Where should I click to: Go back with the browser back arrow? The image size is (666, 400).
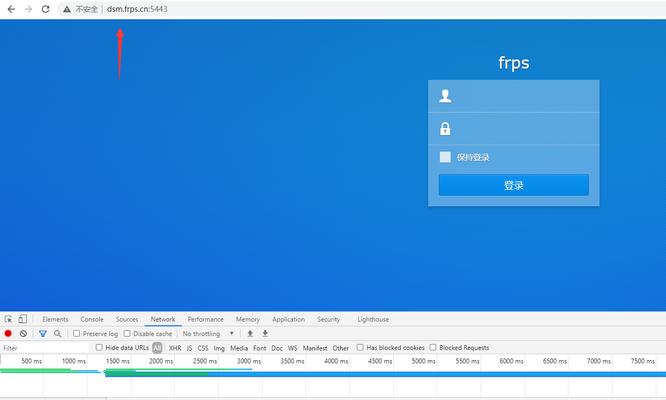click(x=11, y=9)
